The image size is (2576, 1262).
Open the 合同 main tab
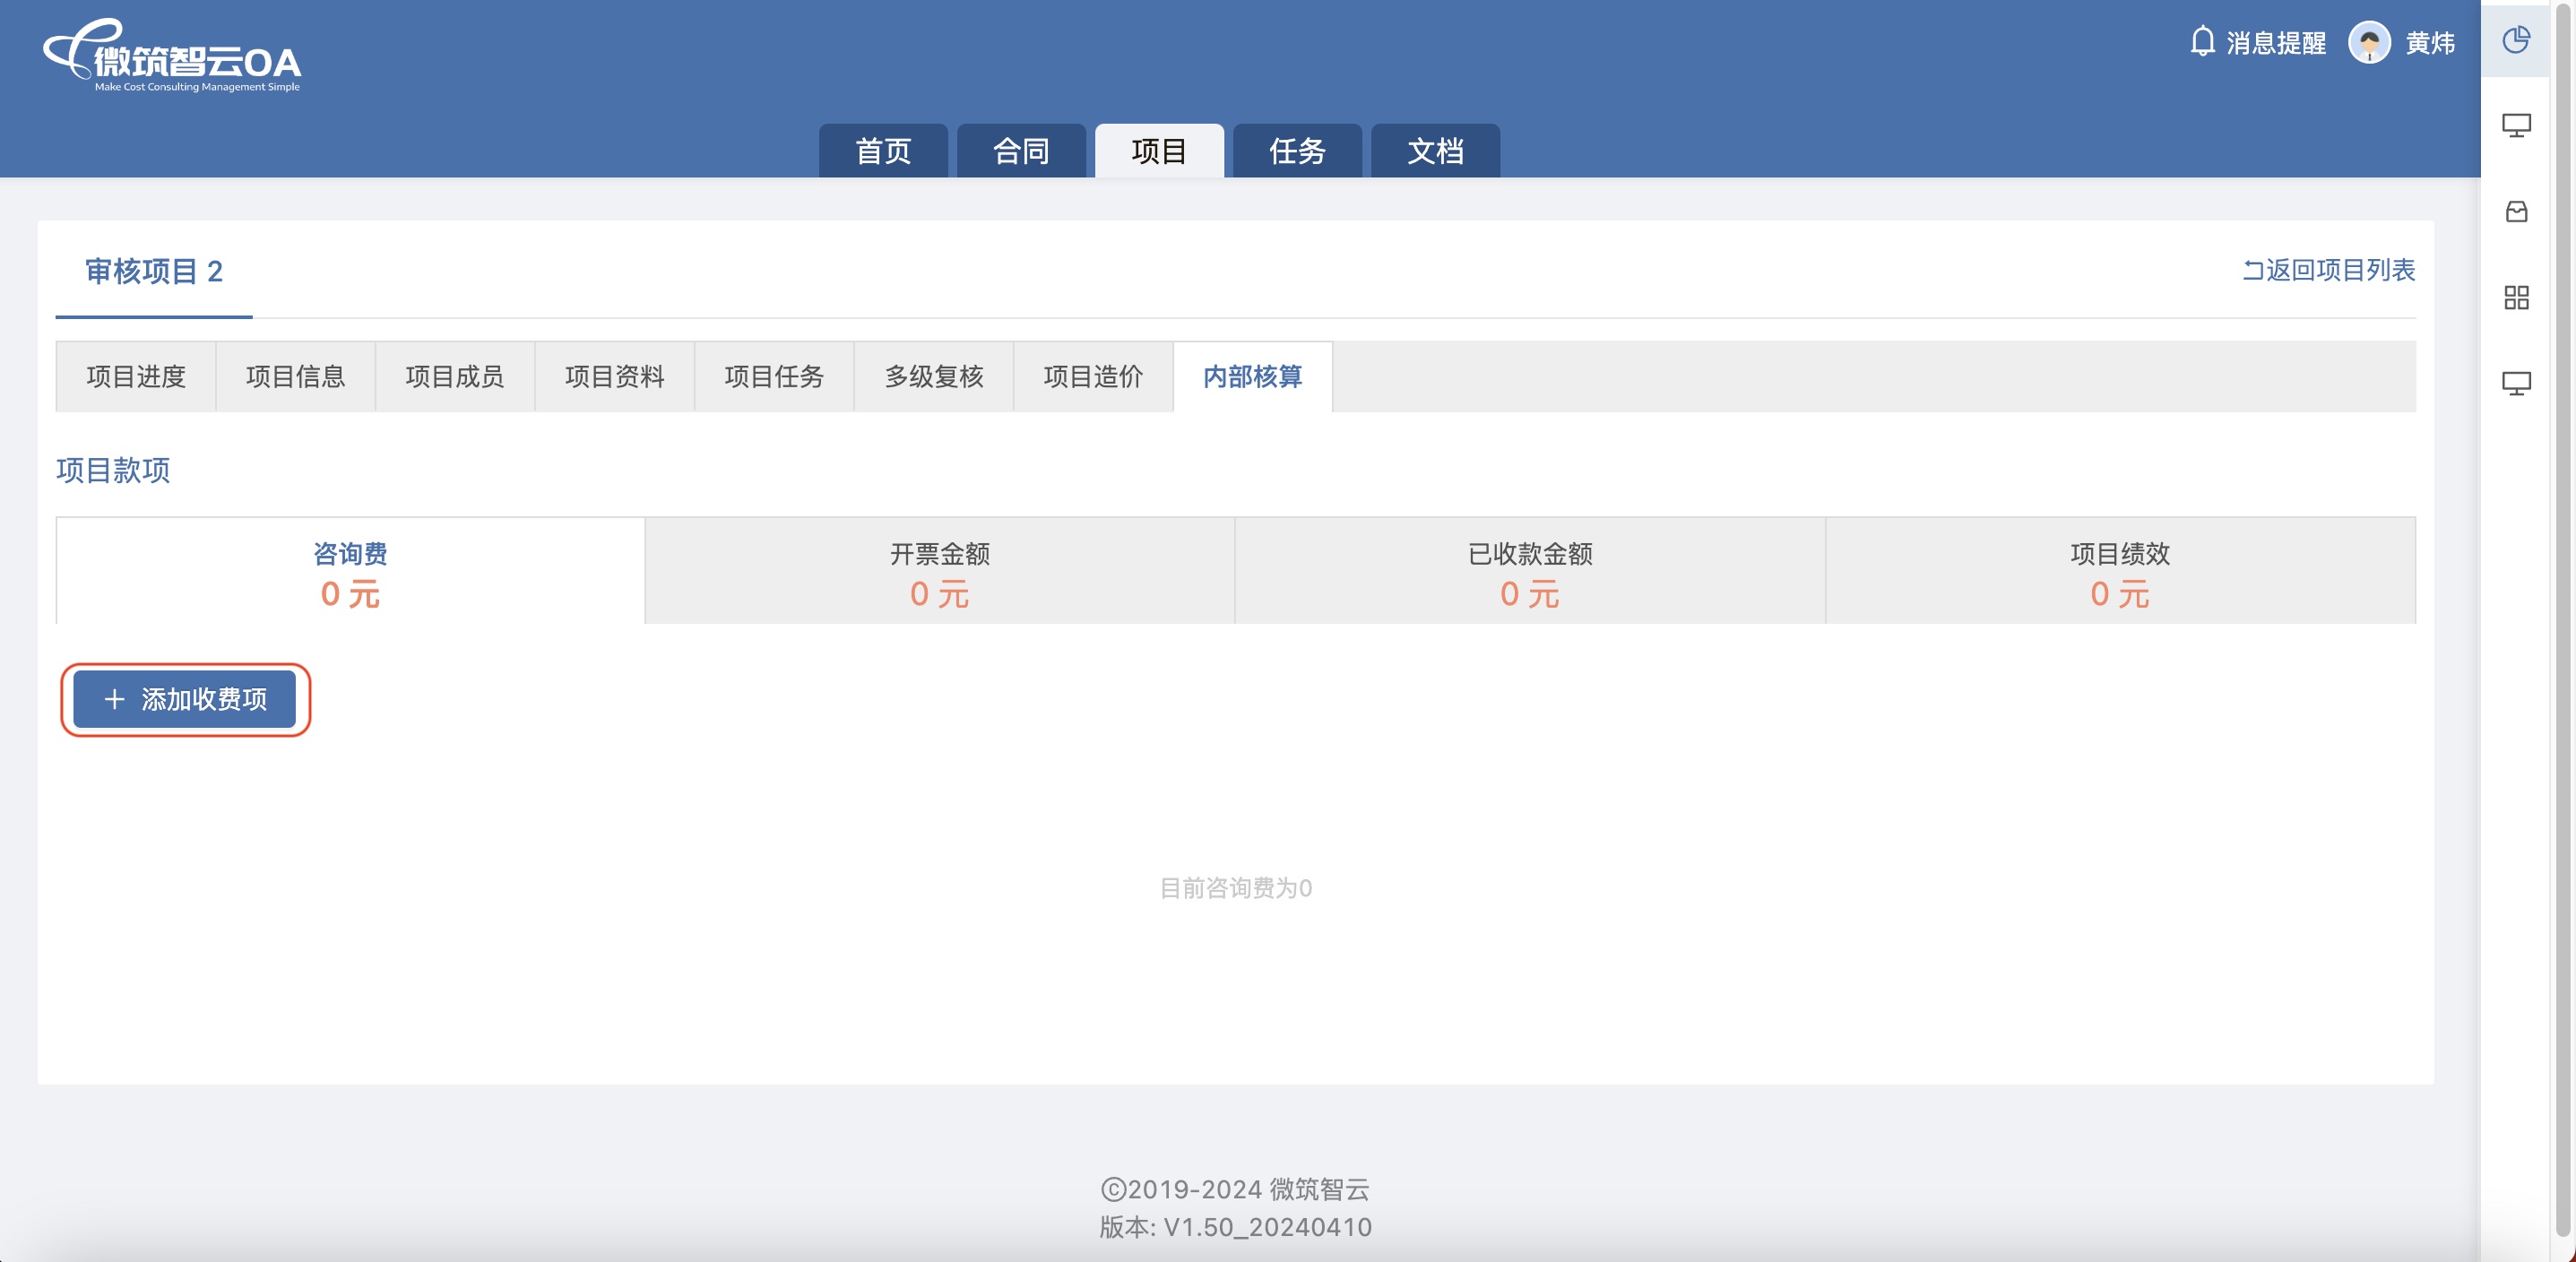pos(1020,151)
